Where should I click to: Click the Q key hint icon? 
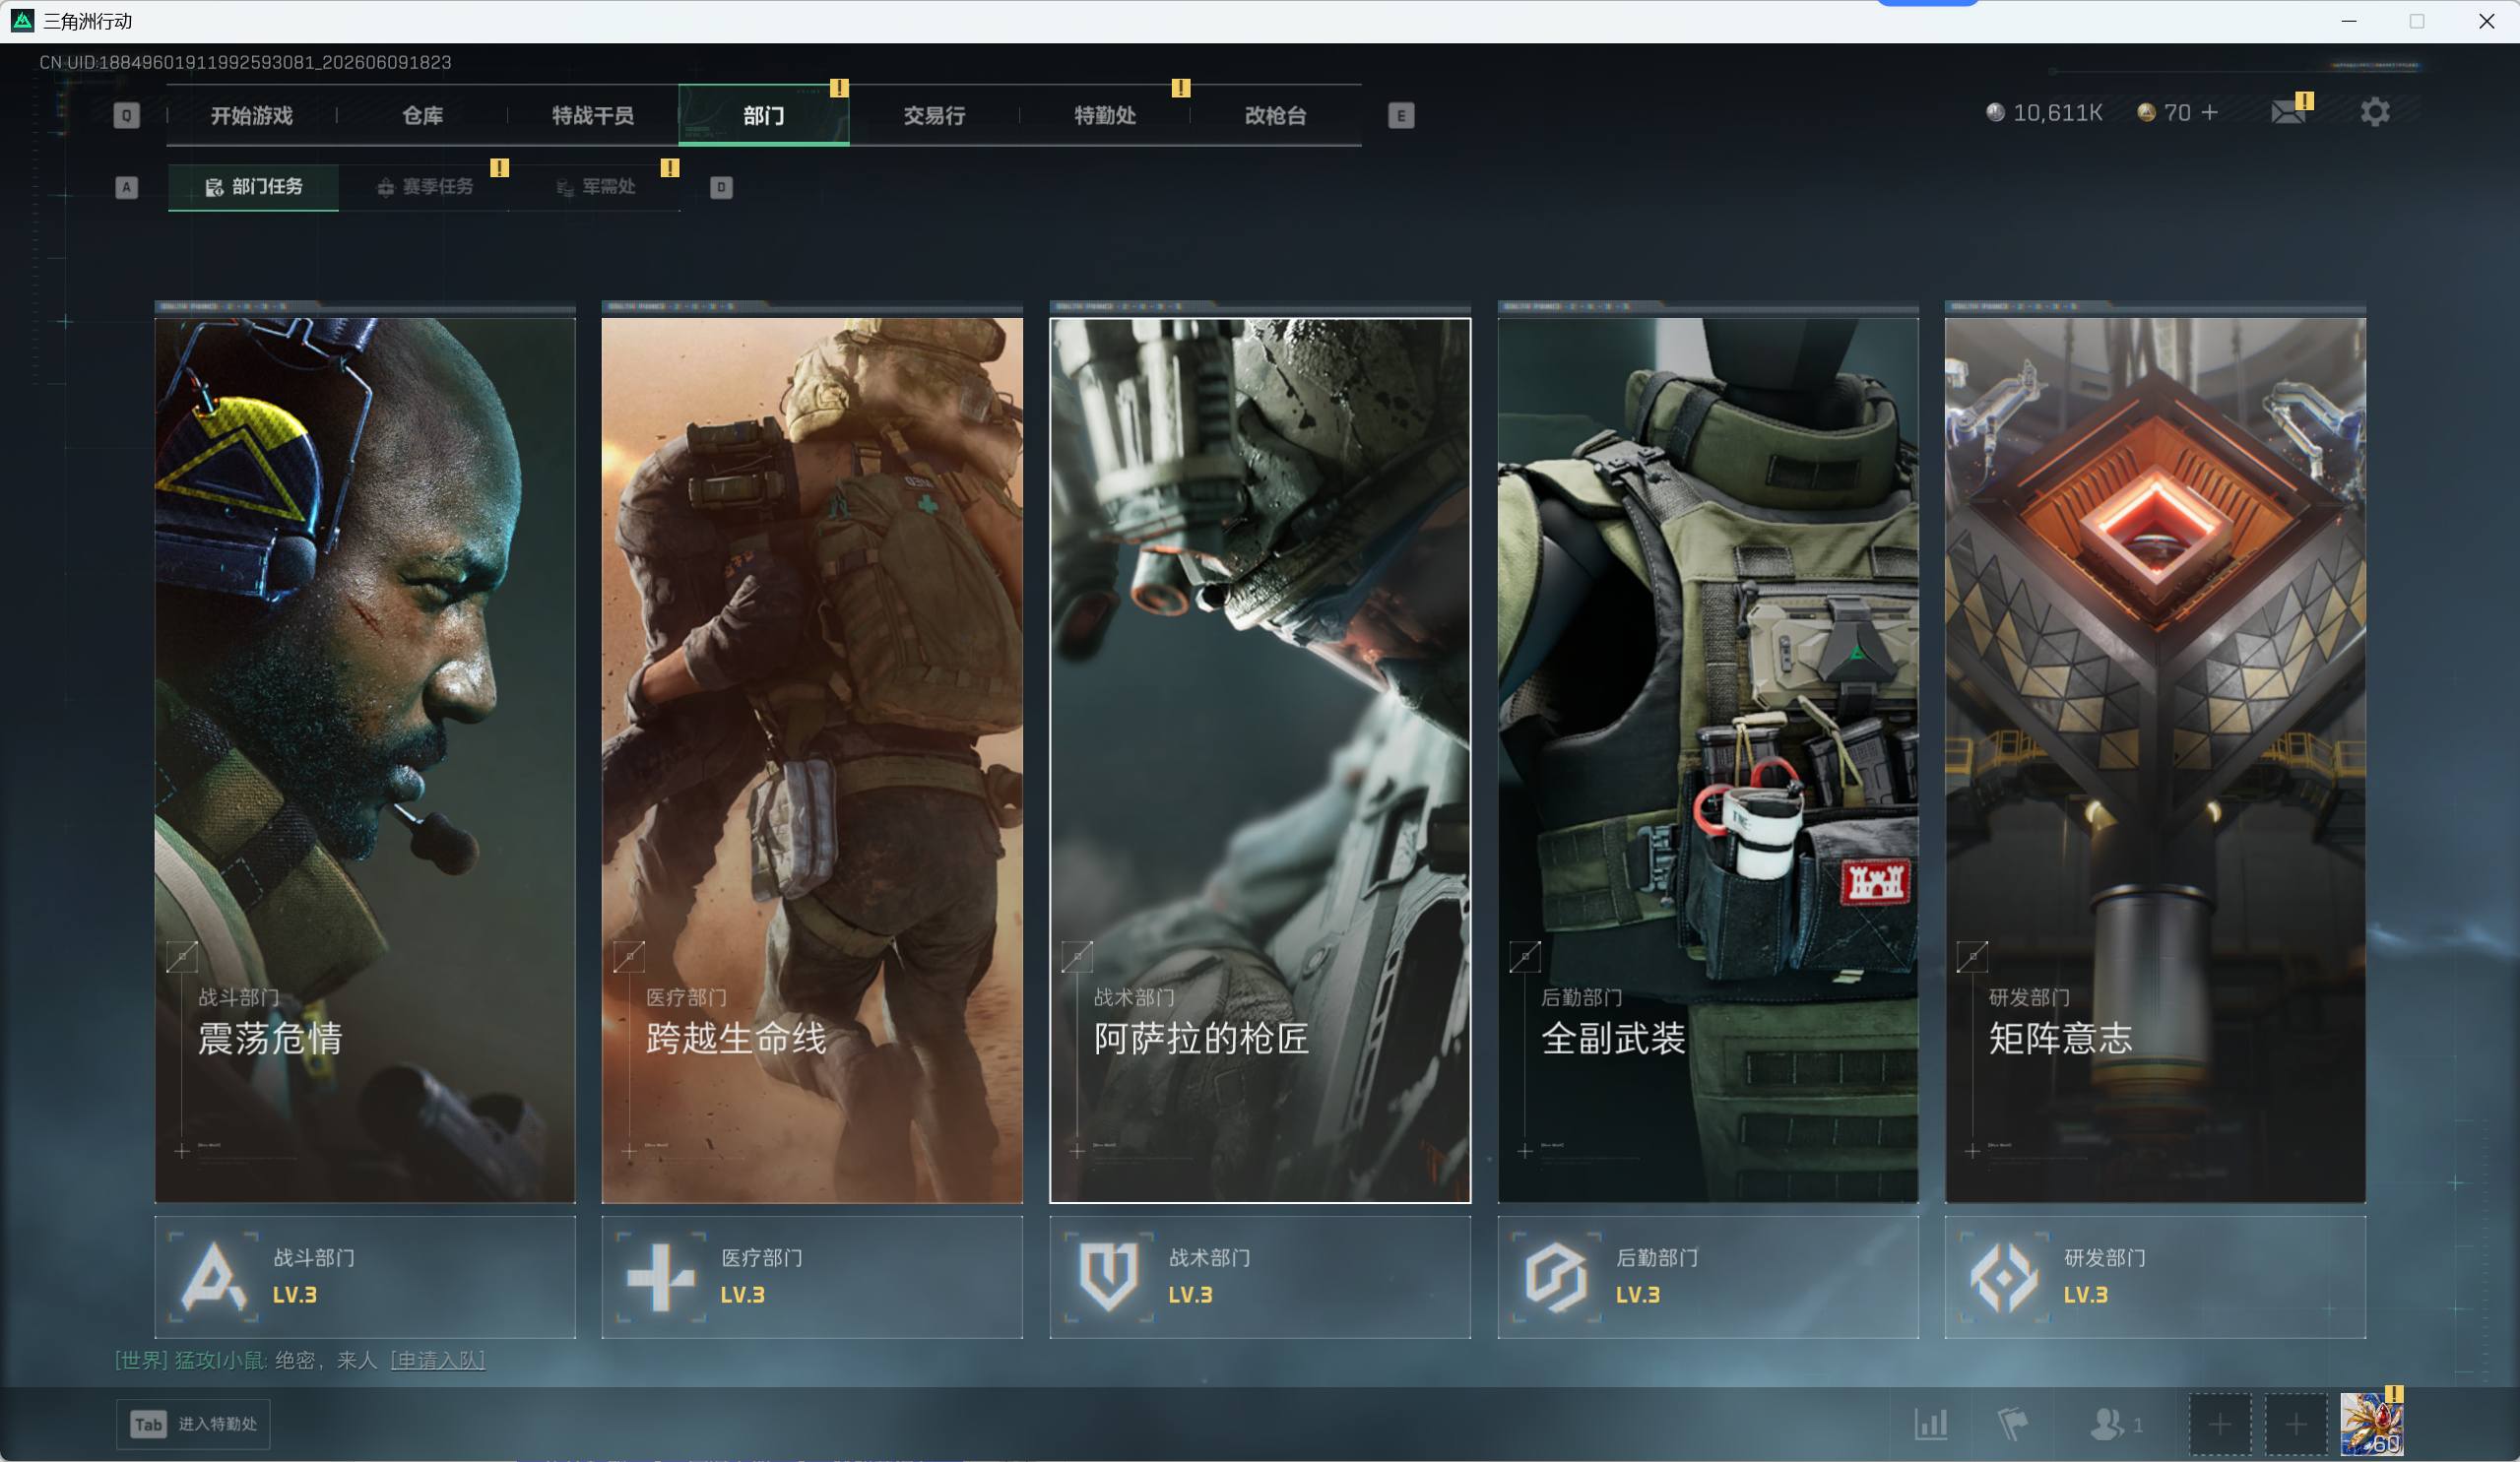(x=126, y=115)
